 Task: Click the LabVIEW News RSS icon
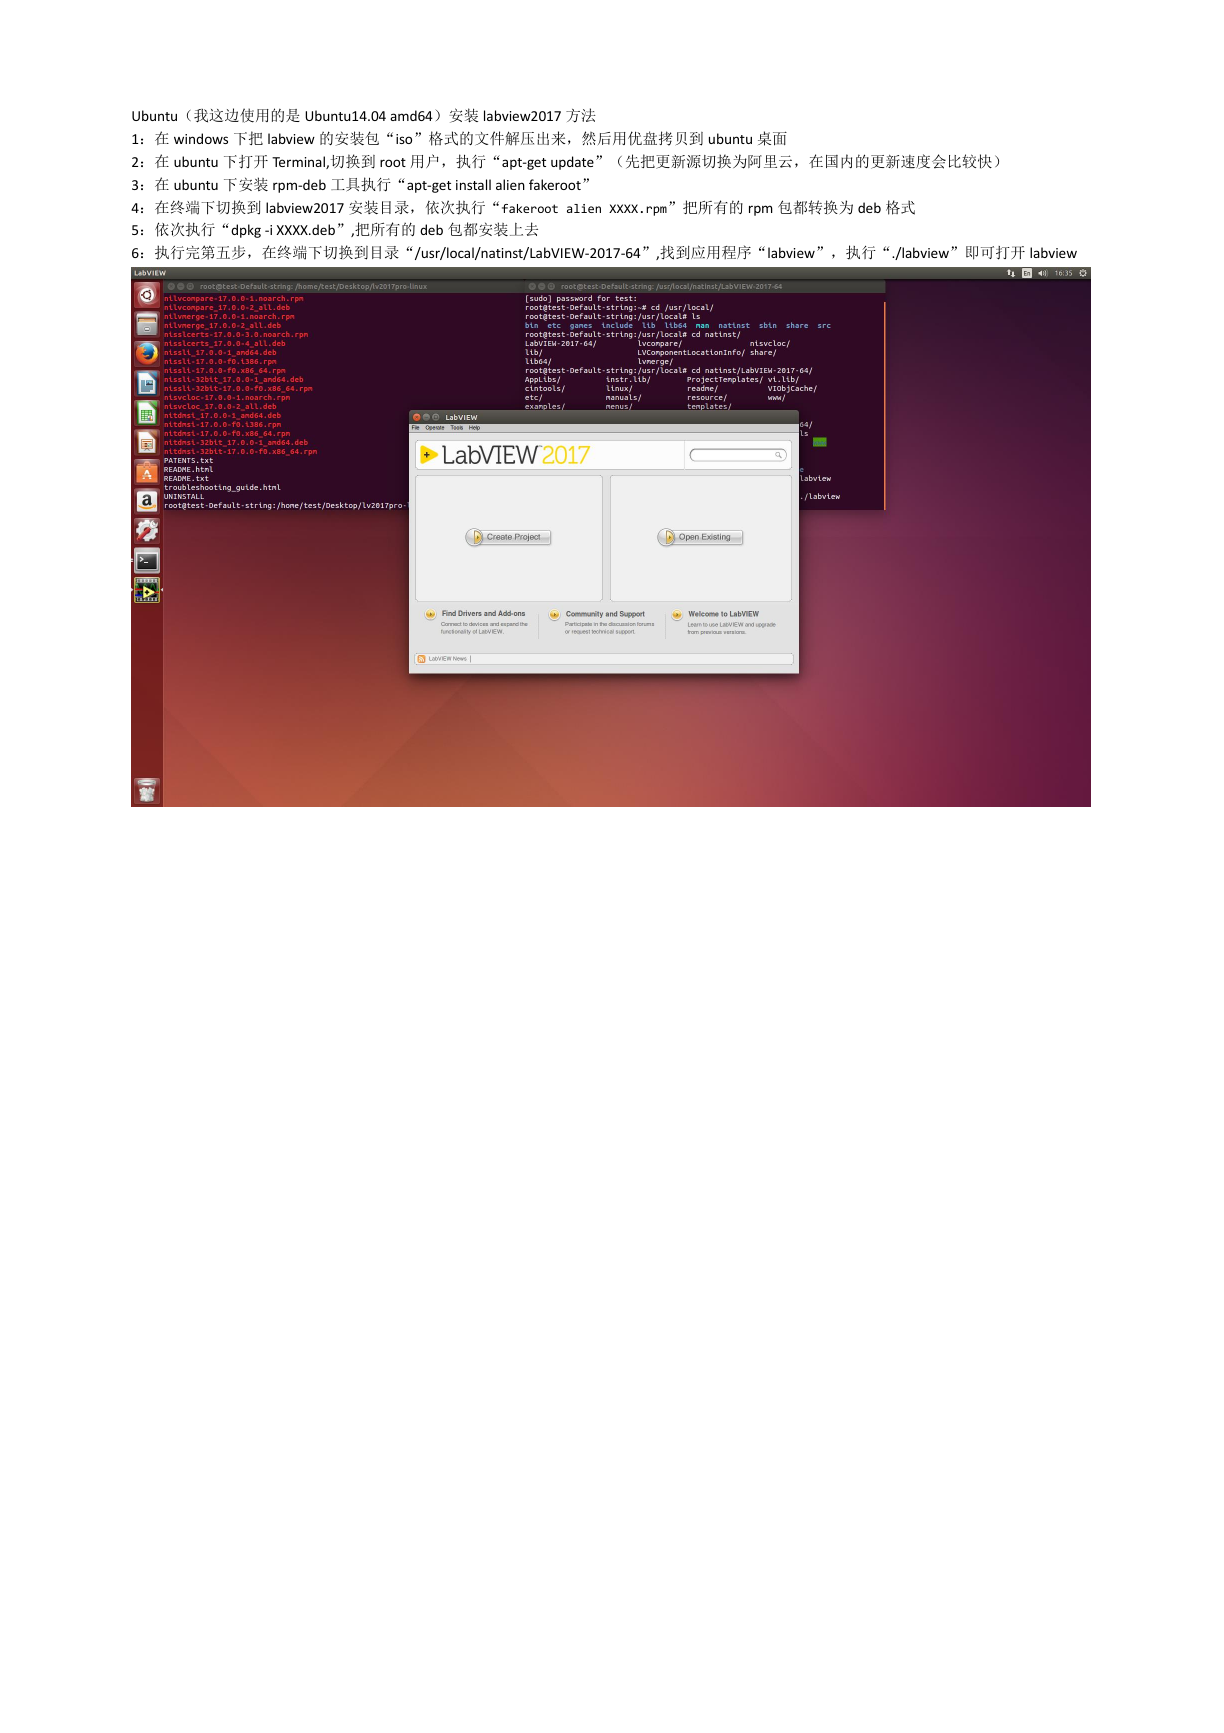click(x=422, y=659)
